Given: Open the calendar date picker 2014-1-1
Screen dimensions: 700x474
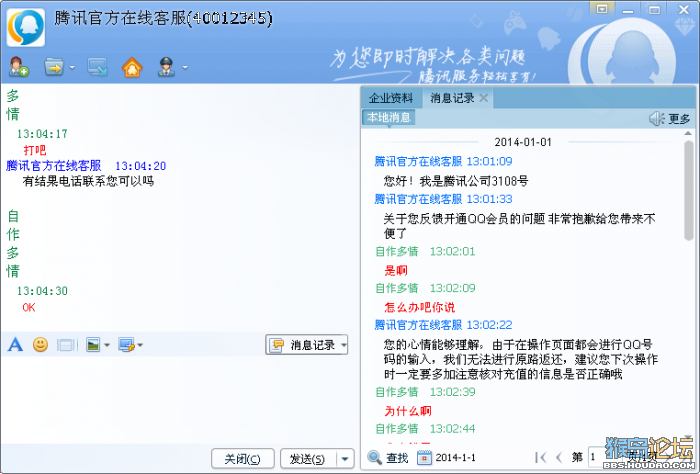Looking at the screenshot, I should click(446, 457).
